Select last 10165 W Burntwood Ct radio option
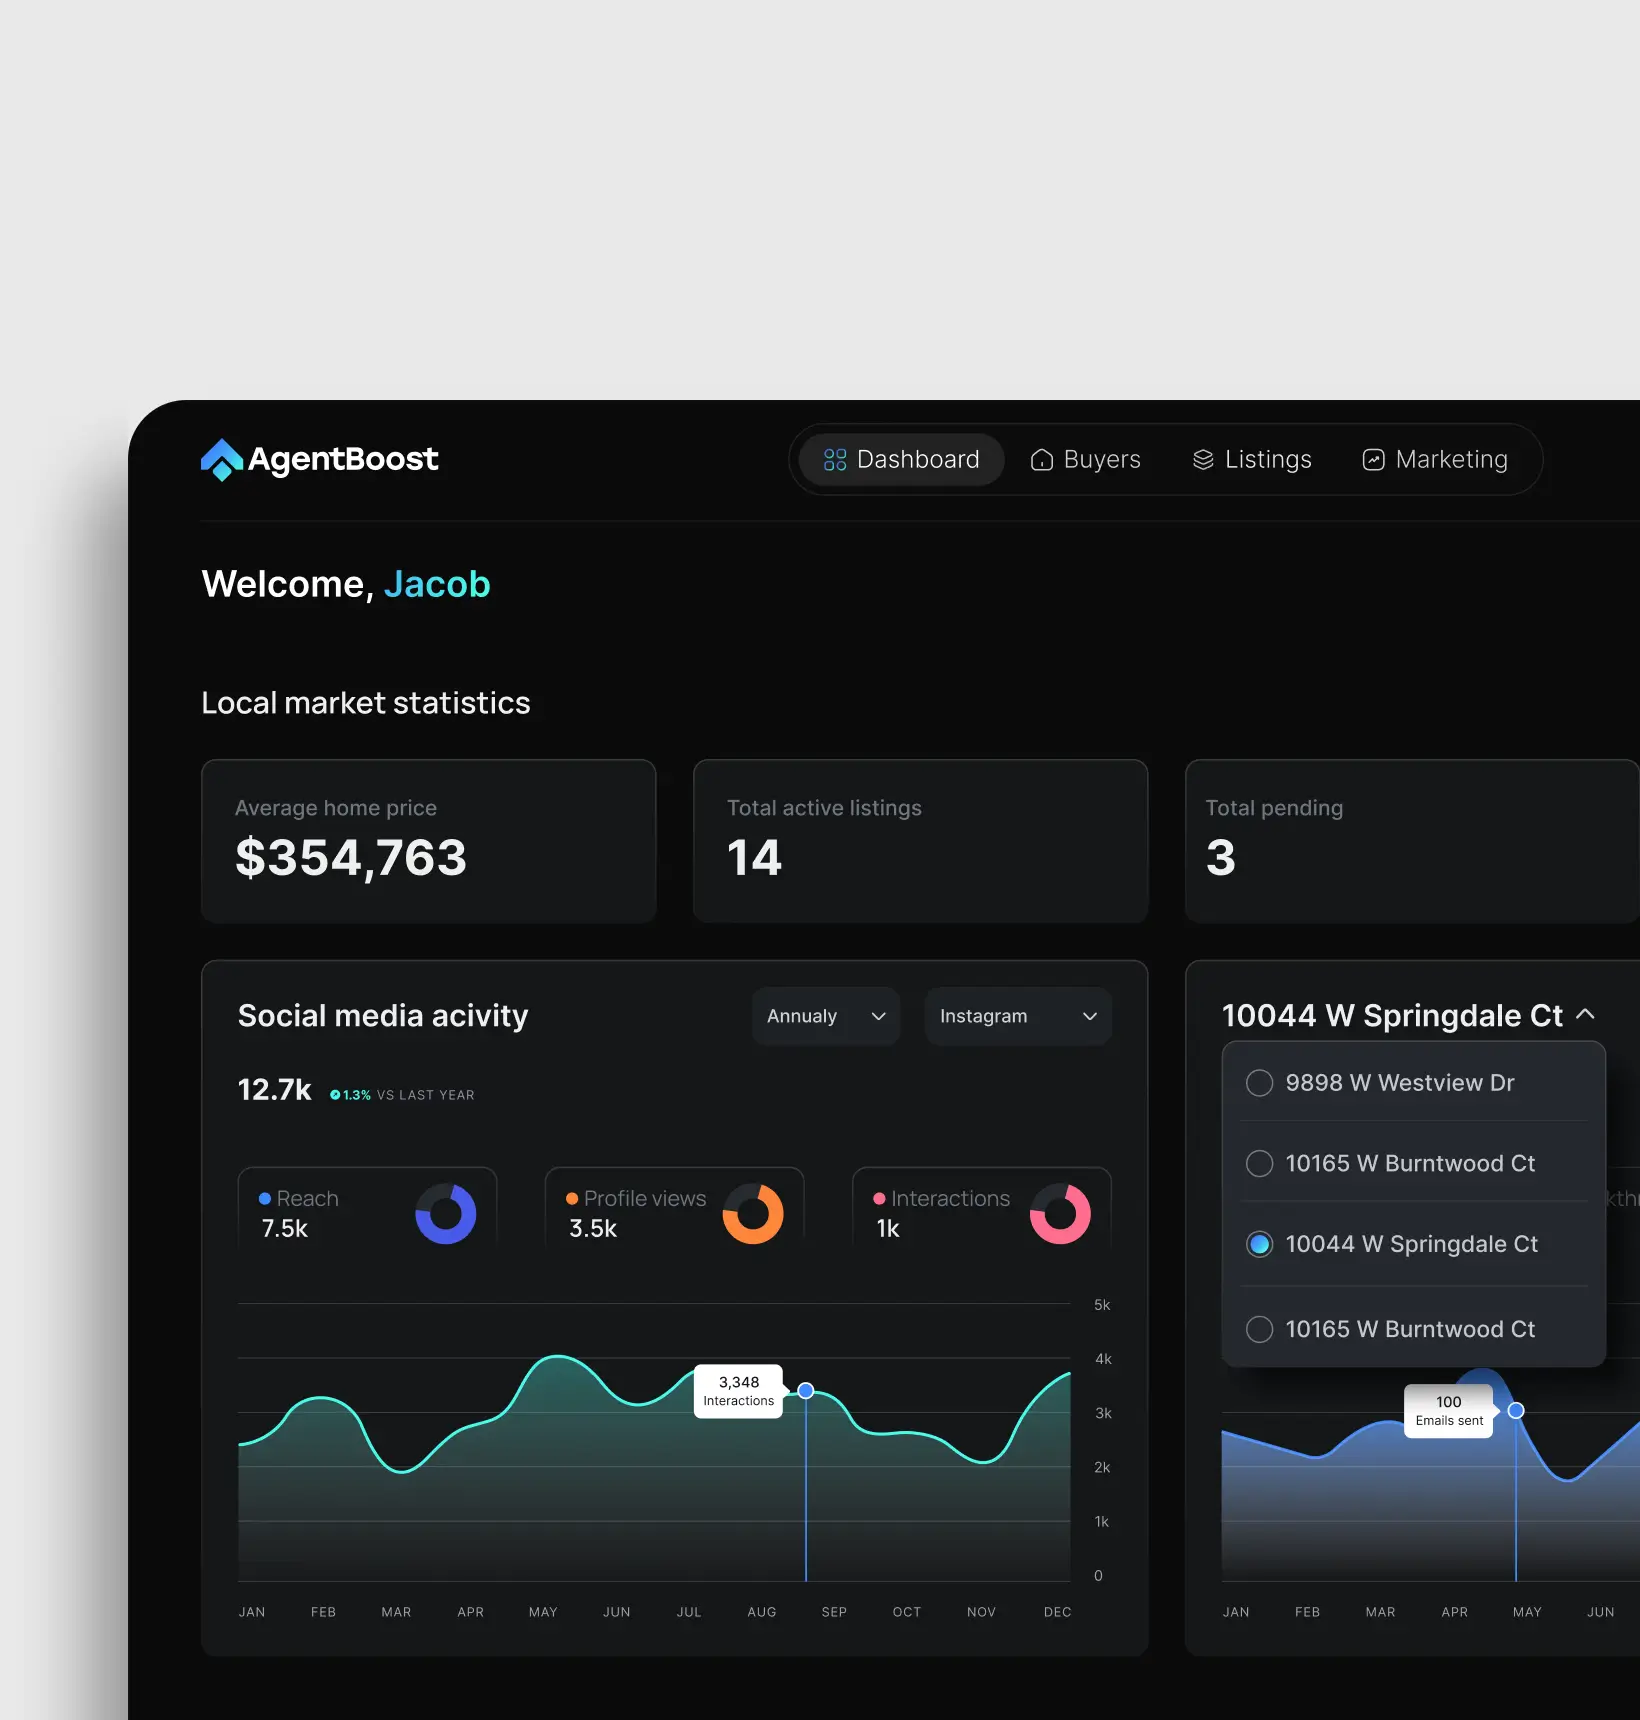The image size is (1640, 1720). 1260,1329
